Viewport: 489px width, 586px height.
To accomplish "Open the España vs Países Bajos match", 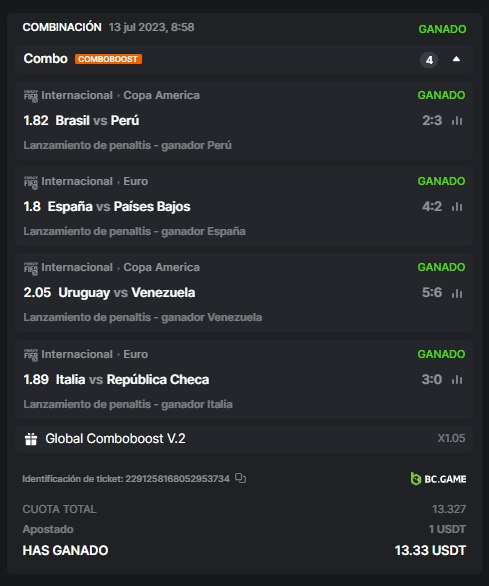I will coord(119,207).
